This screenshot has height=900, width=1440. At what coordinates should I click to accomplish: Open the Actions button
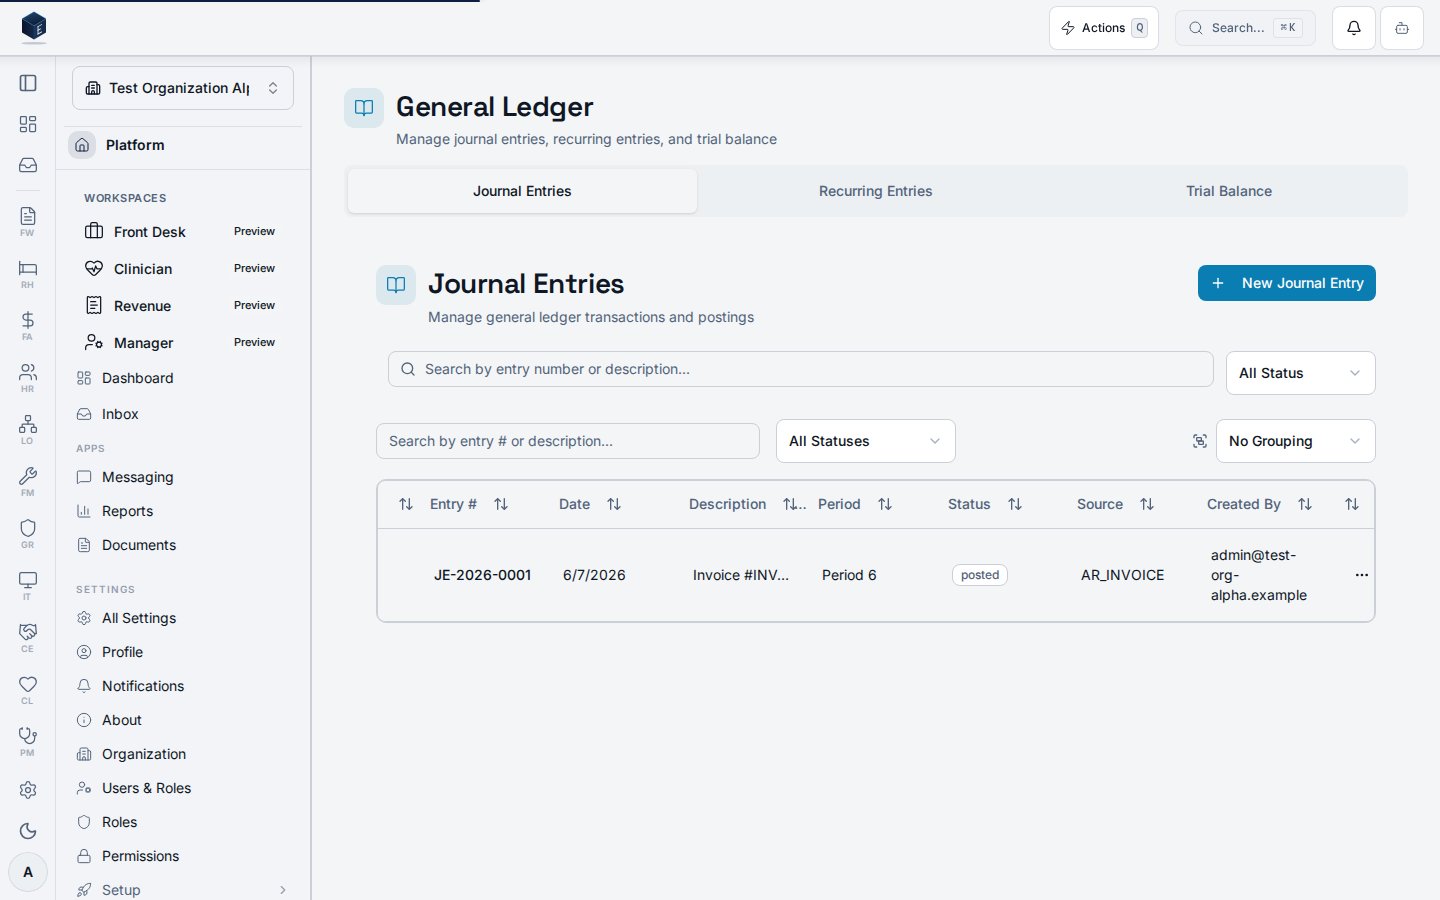click(1104, 28)
